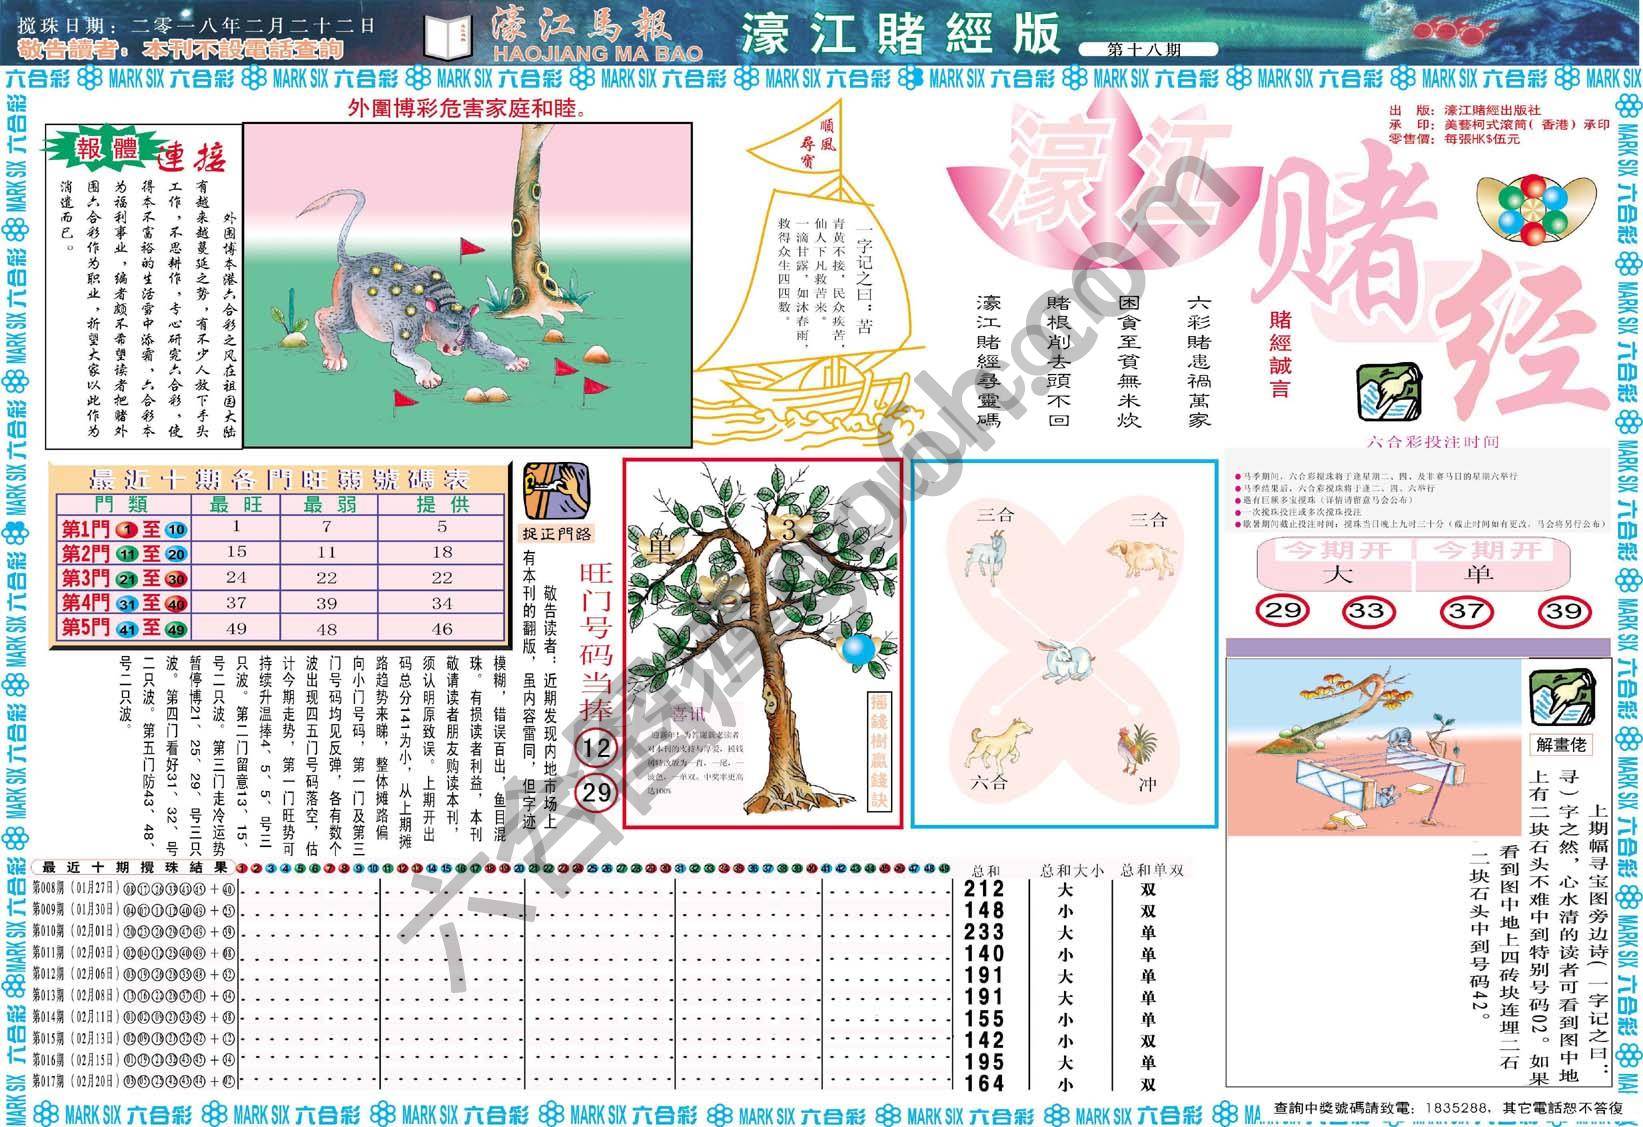Click red-circled number 37 below 今期开

point(1466,612)
